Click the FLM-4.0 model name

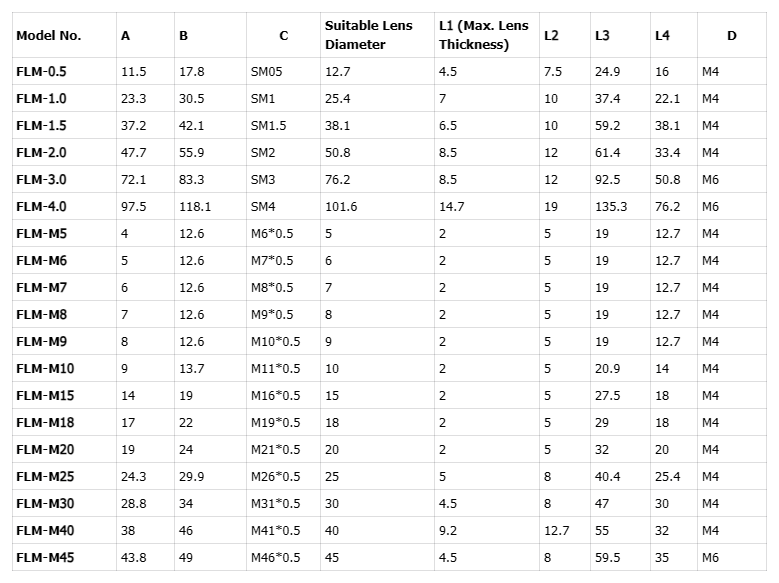tap(41, 207)
